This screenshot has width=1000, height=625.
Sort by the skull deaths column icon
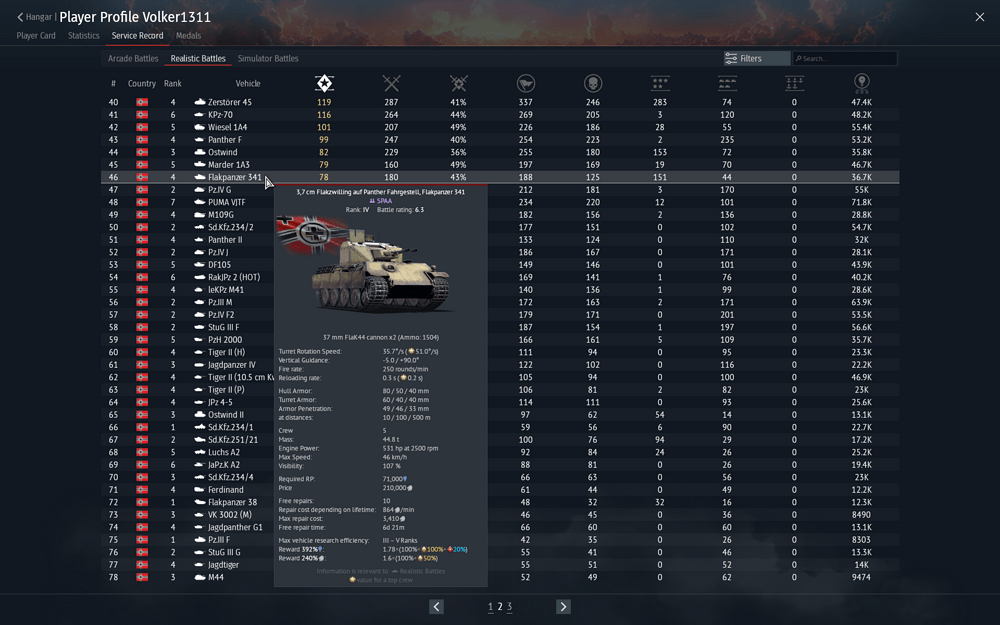tap(592, 83)
